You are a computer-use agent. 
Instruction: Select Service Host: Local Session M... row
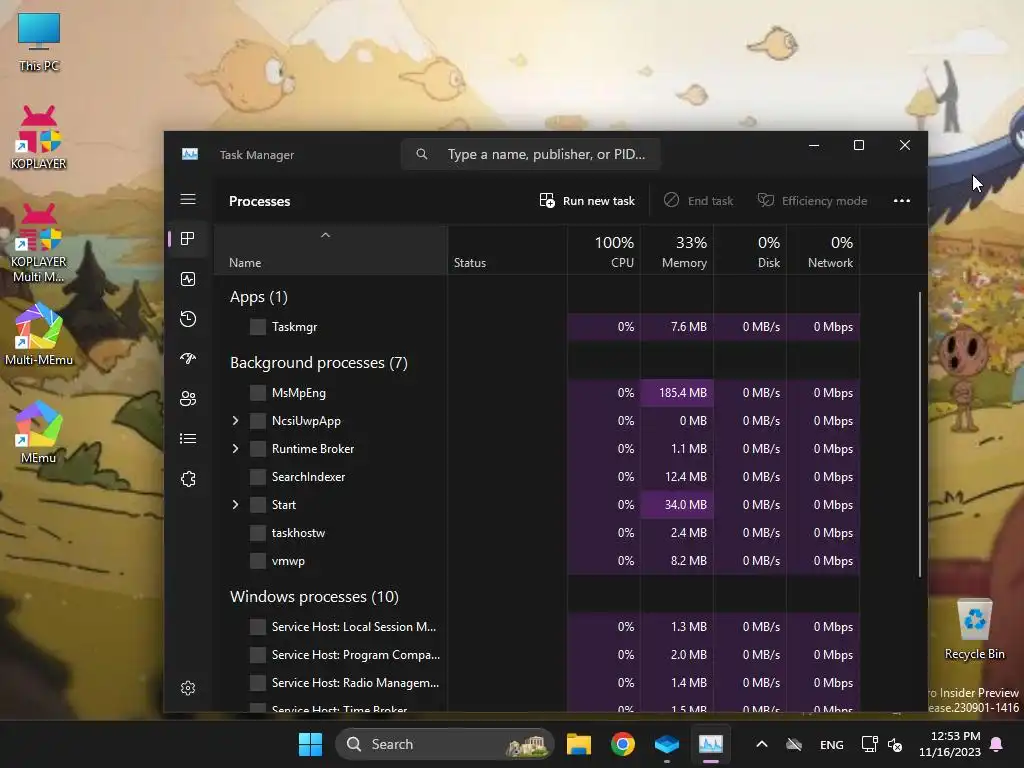click(537, 627)
